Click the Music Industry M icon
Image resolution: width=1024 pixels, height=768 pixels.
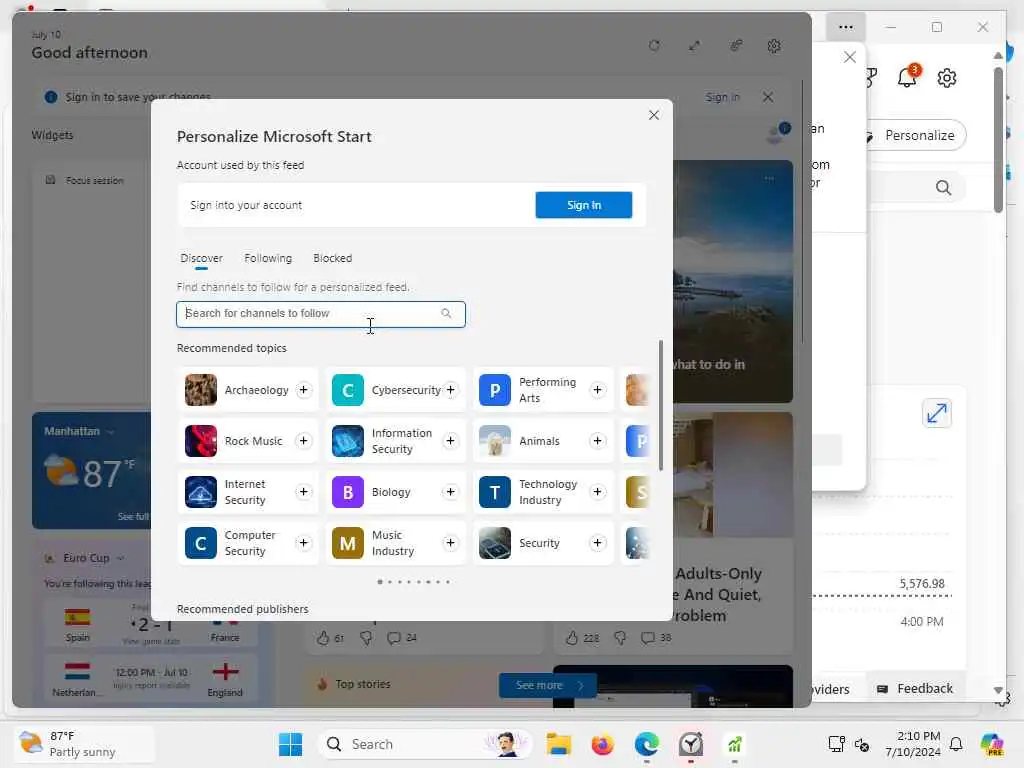coord(348,543)
